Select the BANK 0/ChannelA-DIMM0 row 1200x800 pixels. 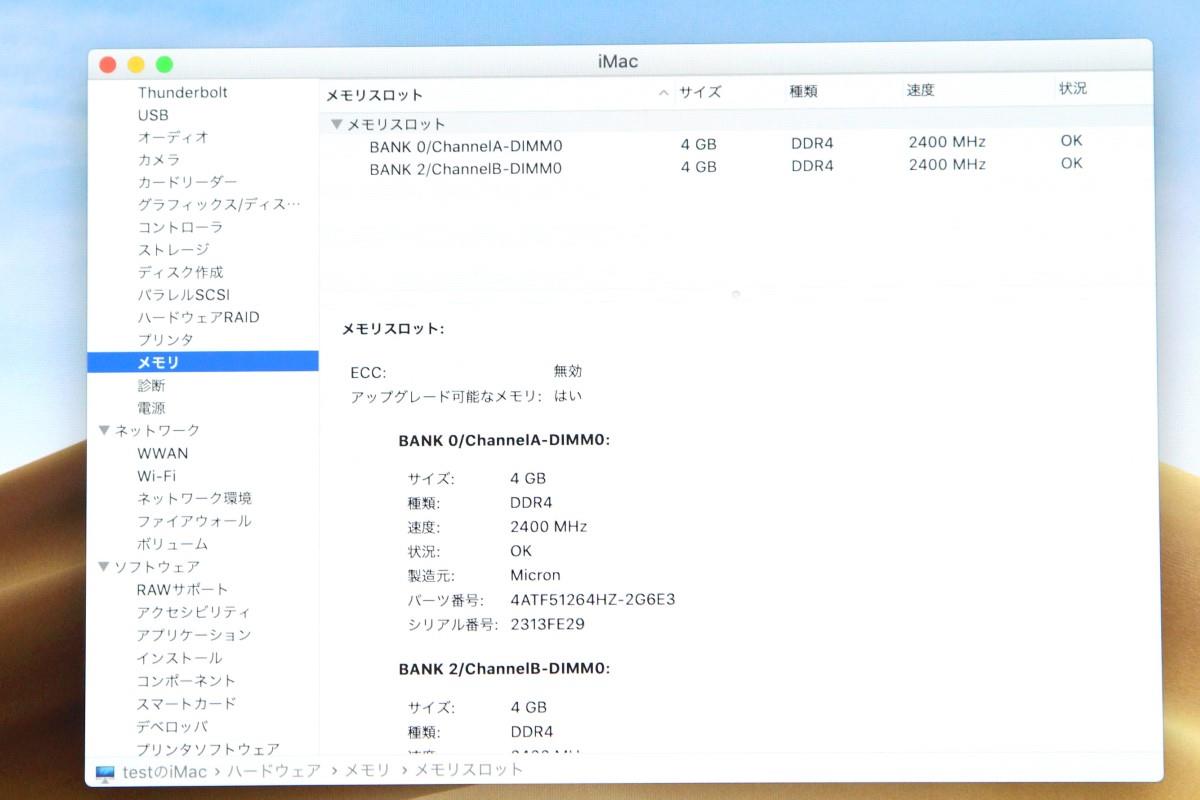466,145
